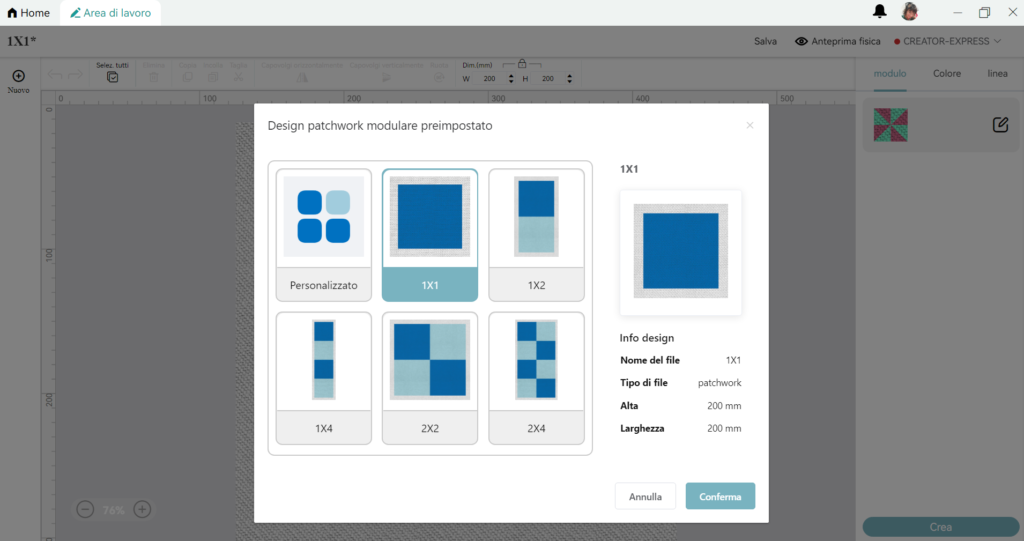Open the Home tab
This screenshot has width=1024, height=541.
pos(28,13)
